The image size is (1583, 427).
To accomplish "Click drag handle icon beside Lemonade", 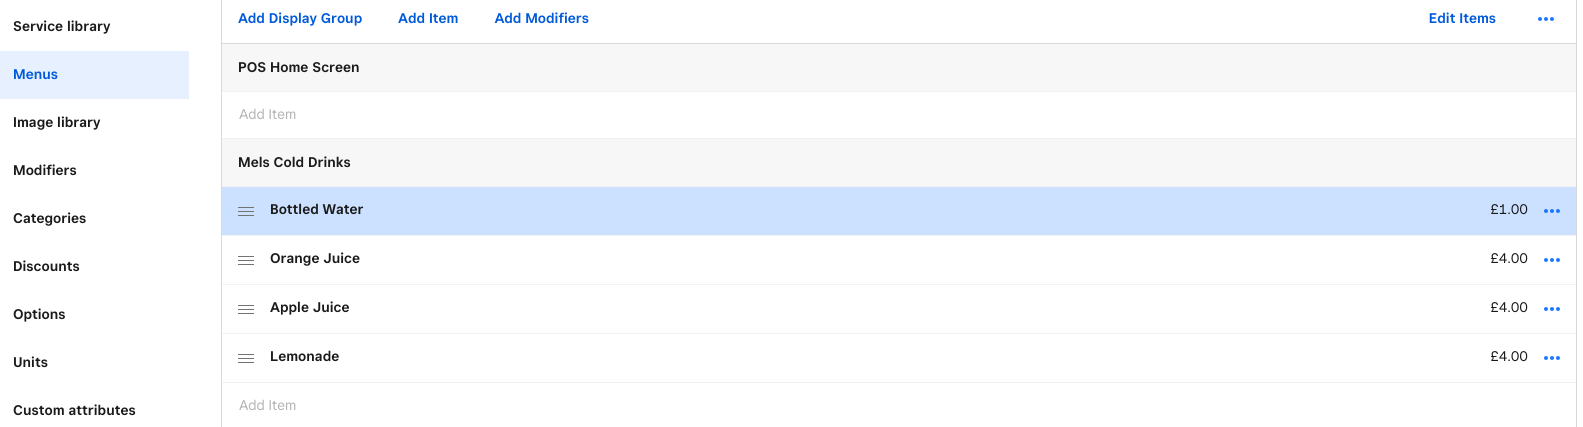I will pyautogui.click(x=246, y=358).
